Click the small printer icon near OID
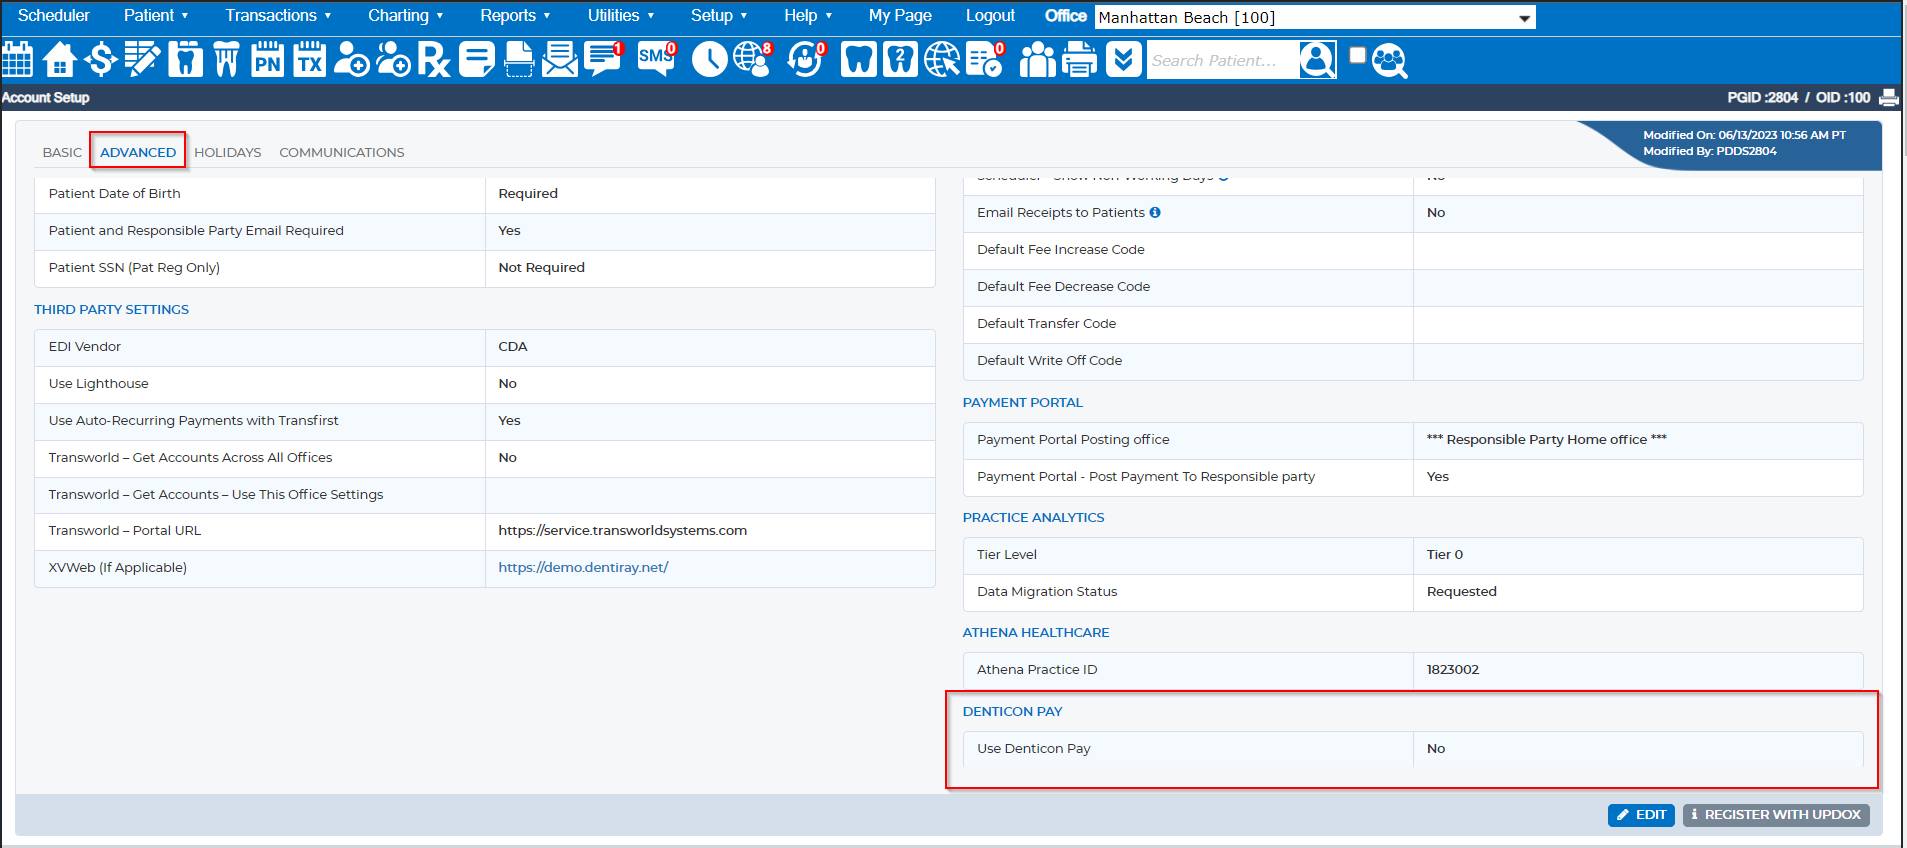Screen dimensions: 1907x848 pos(1889,97)
